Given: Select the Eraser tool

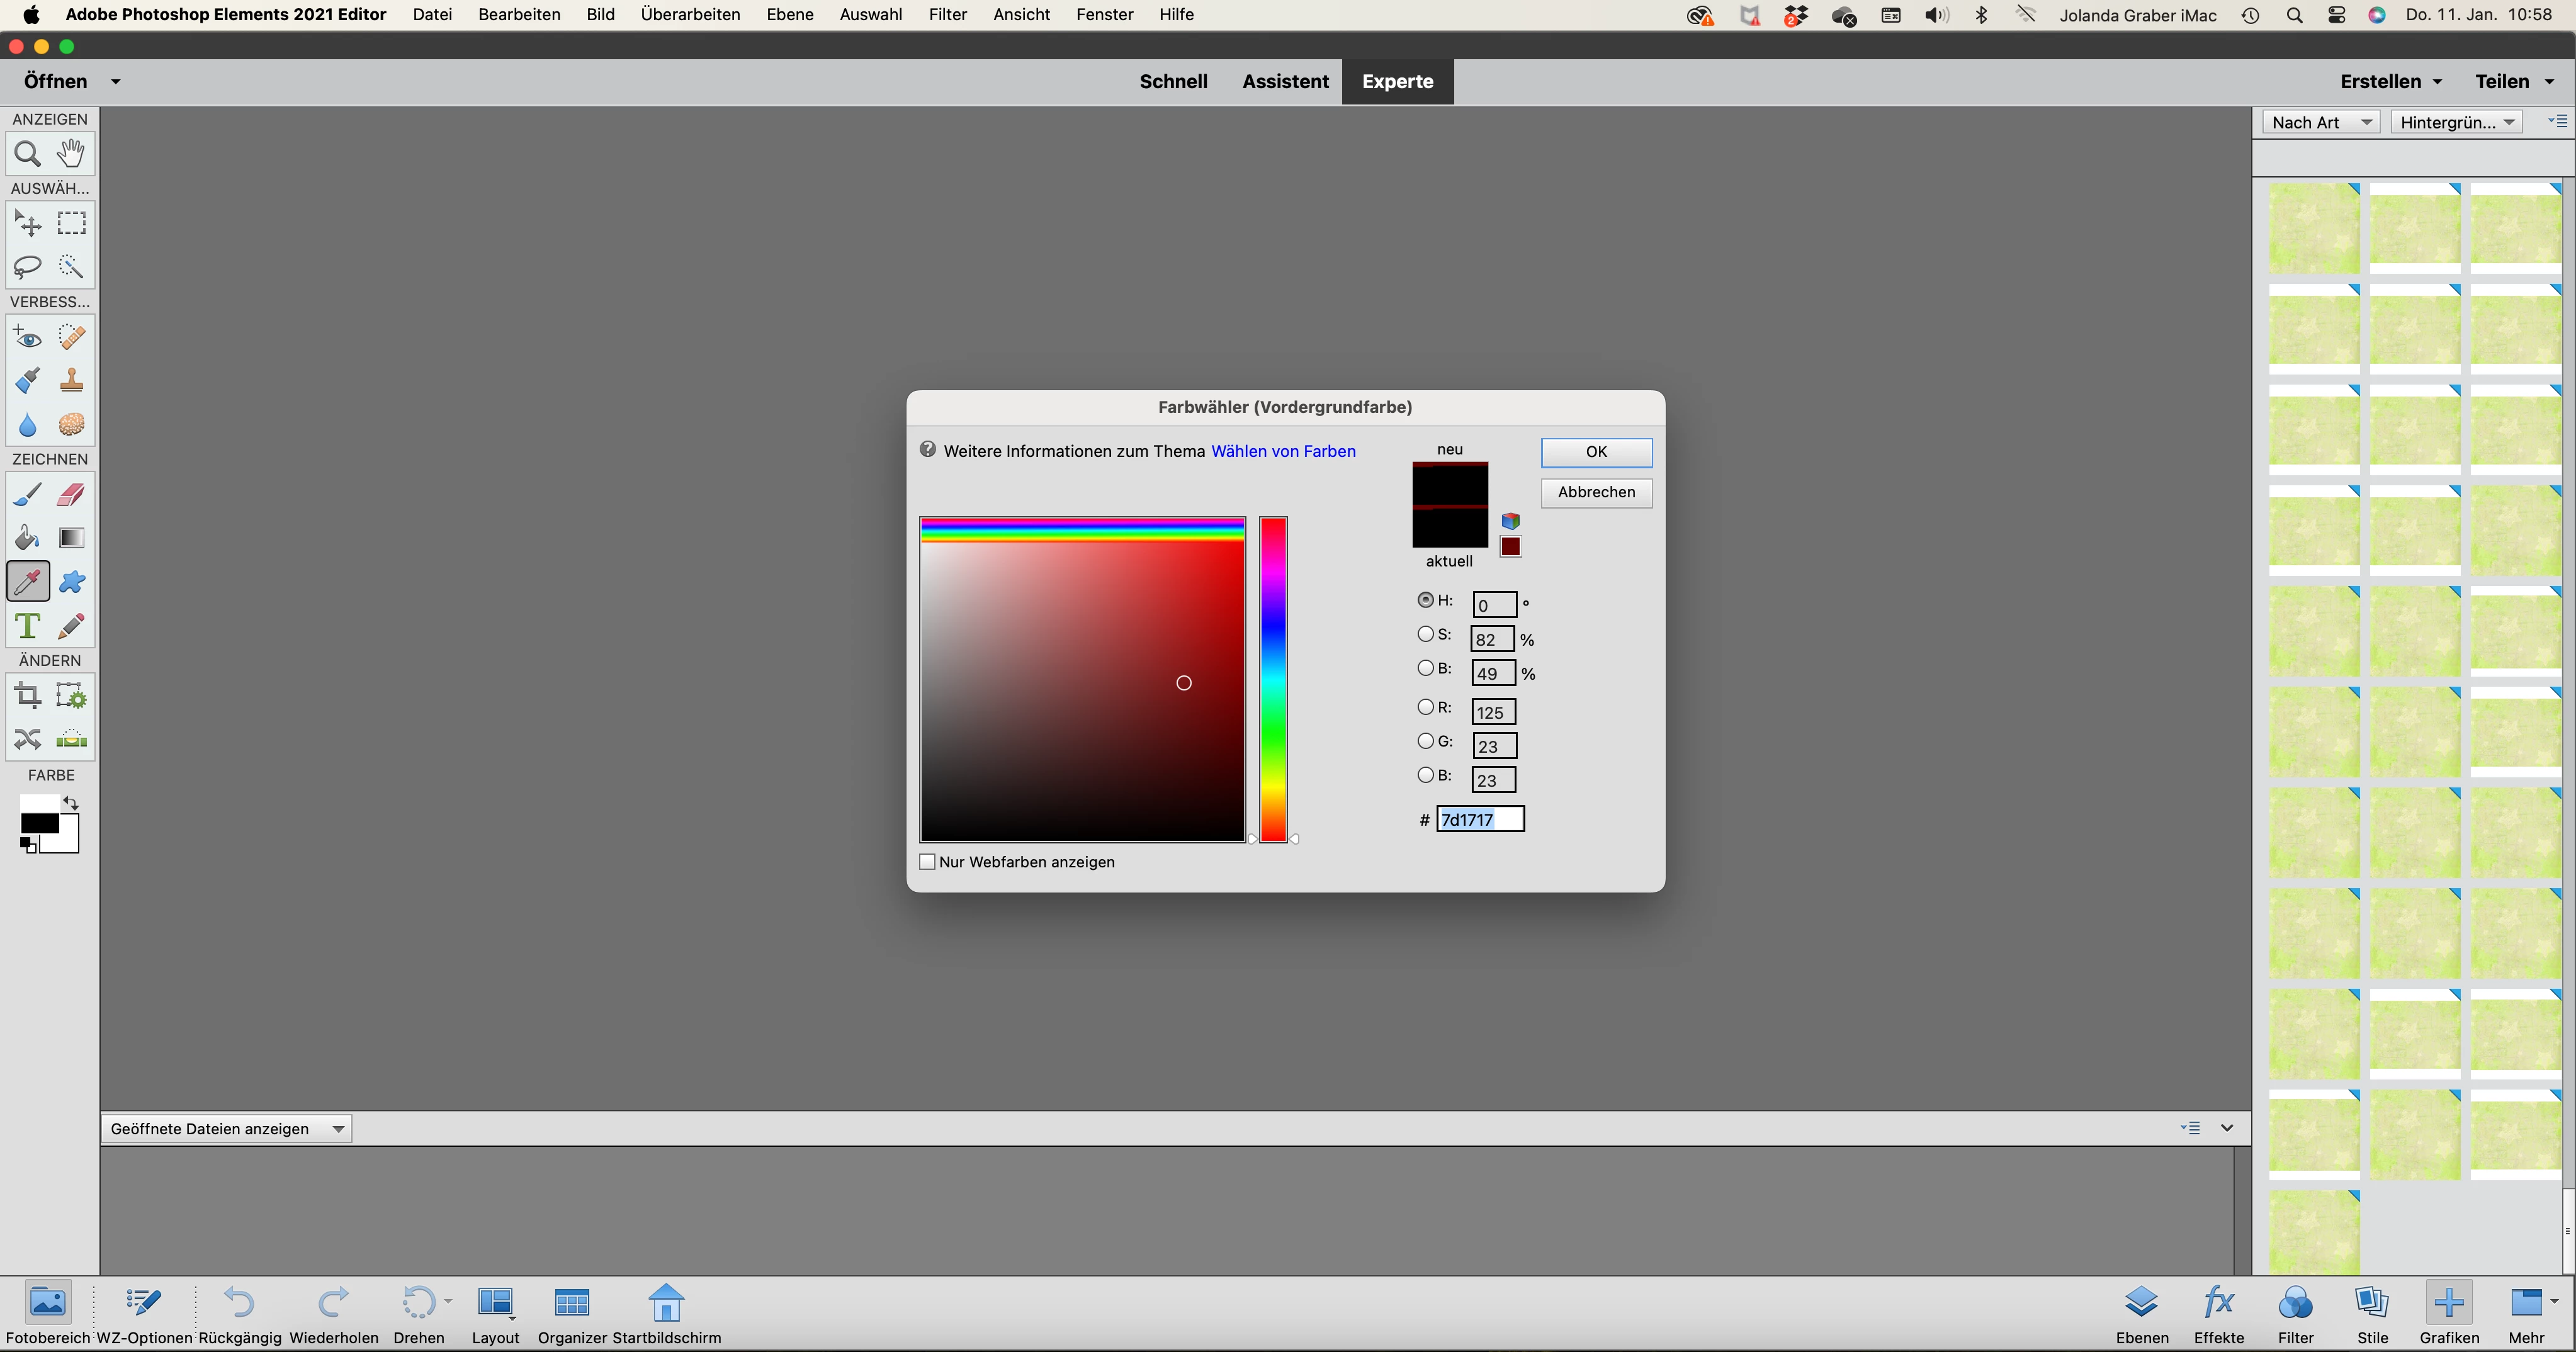Looking at the screenshot, I should 71,495.
